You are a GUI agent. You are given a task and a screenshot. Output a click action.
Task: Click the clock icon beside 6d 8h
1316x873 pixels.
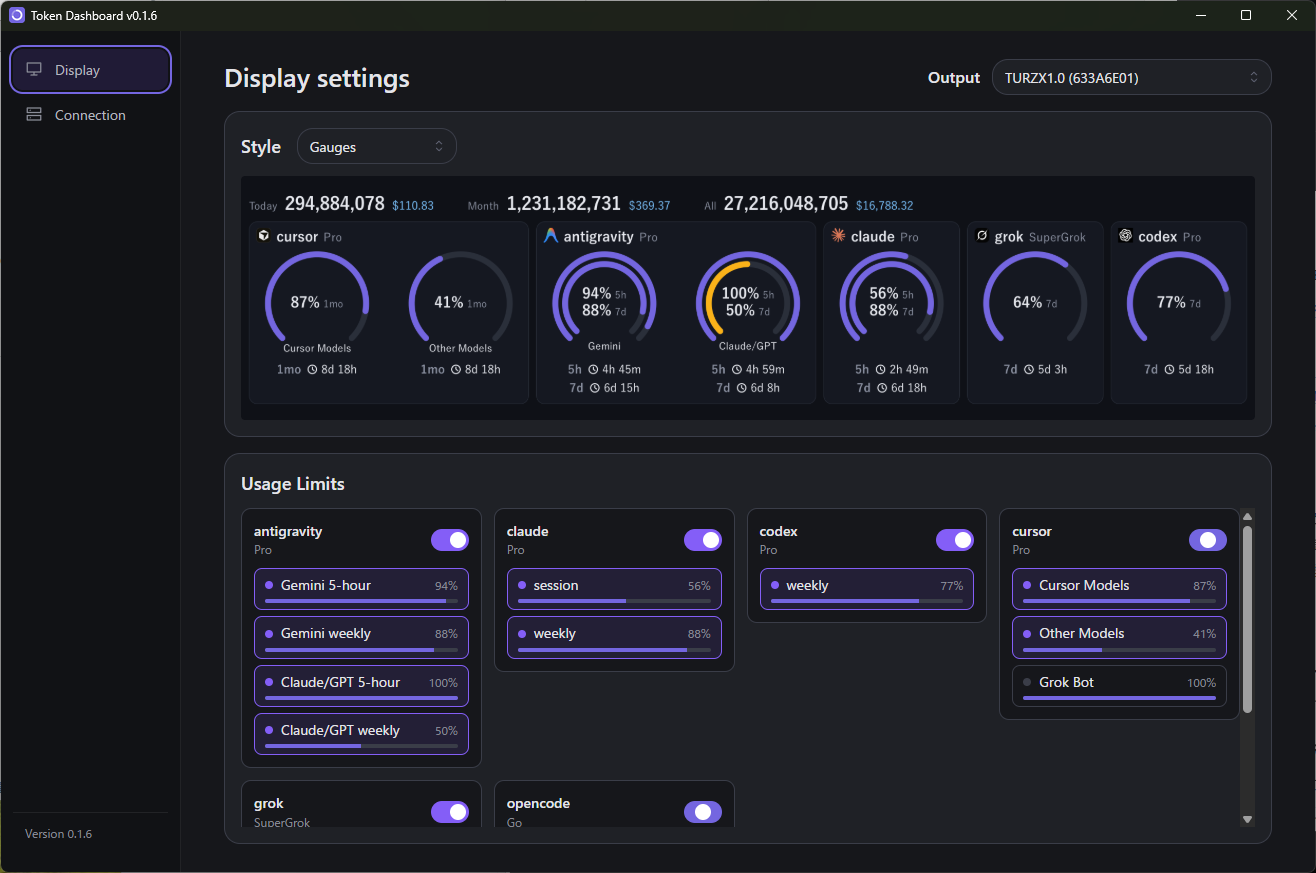pyautogui.click(x=741, y=388)
